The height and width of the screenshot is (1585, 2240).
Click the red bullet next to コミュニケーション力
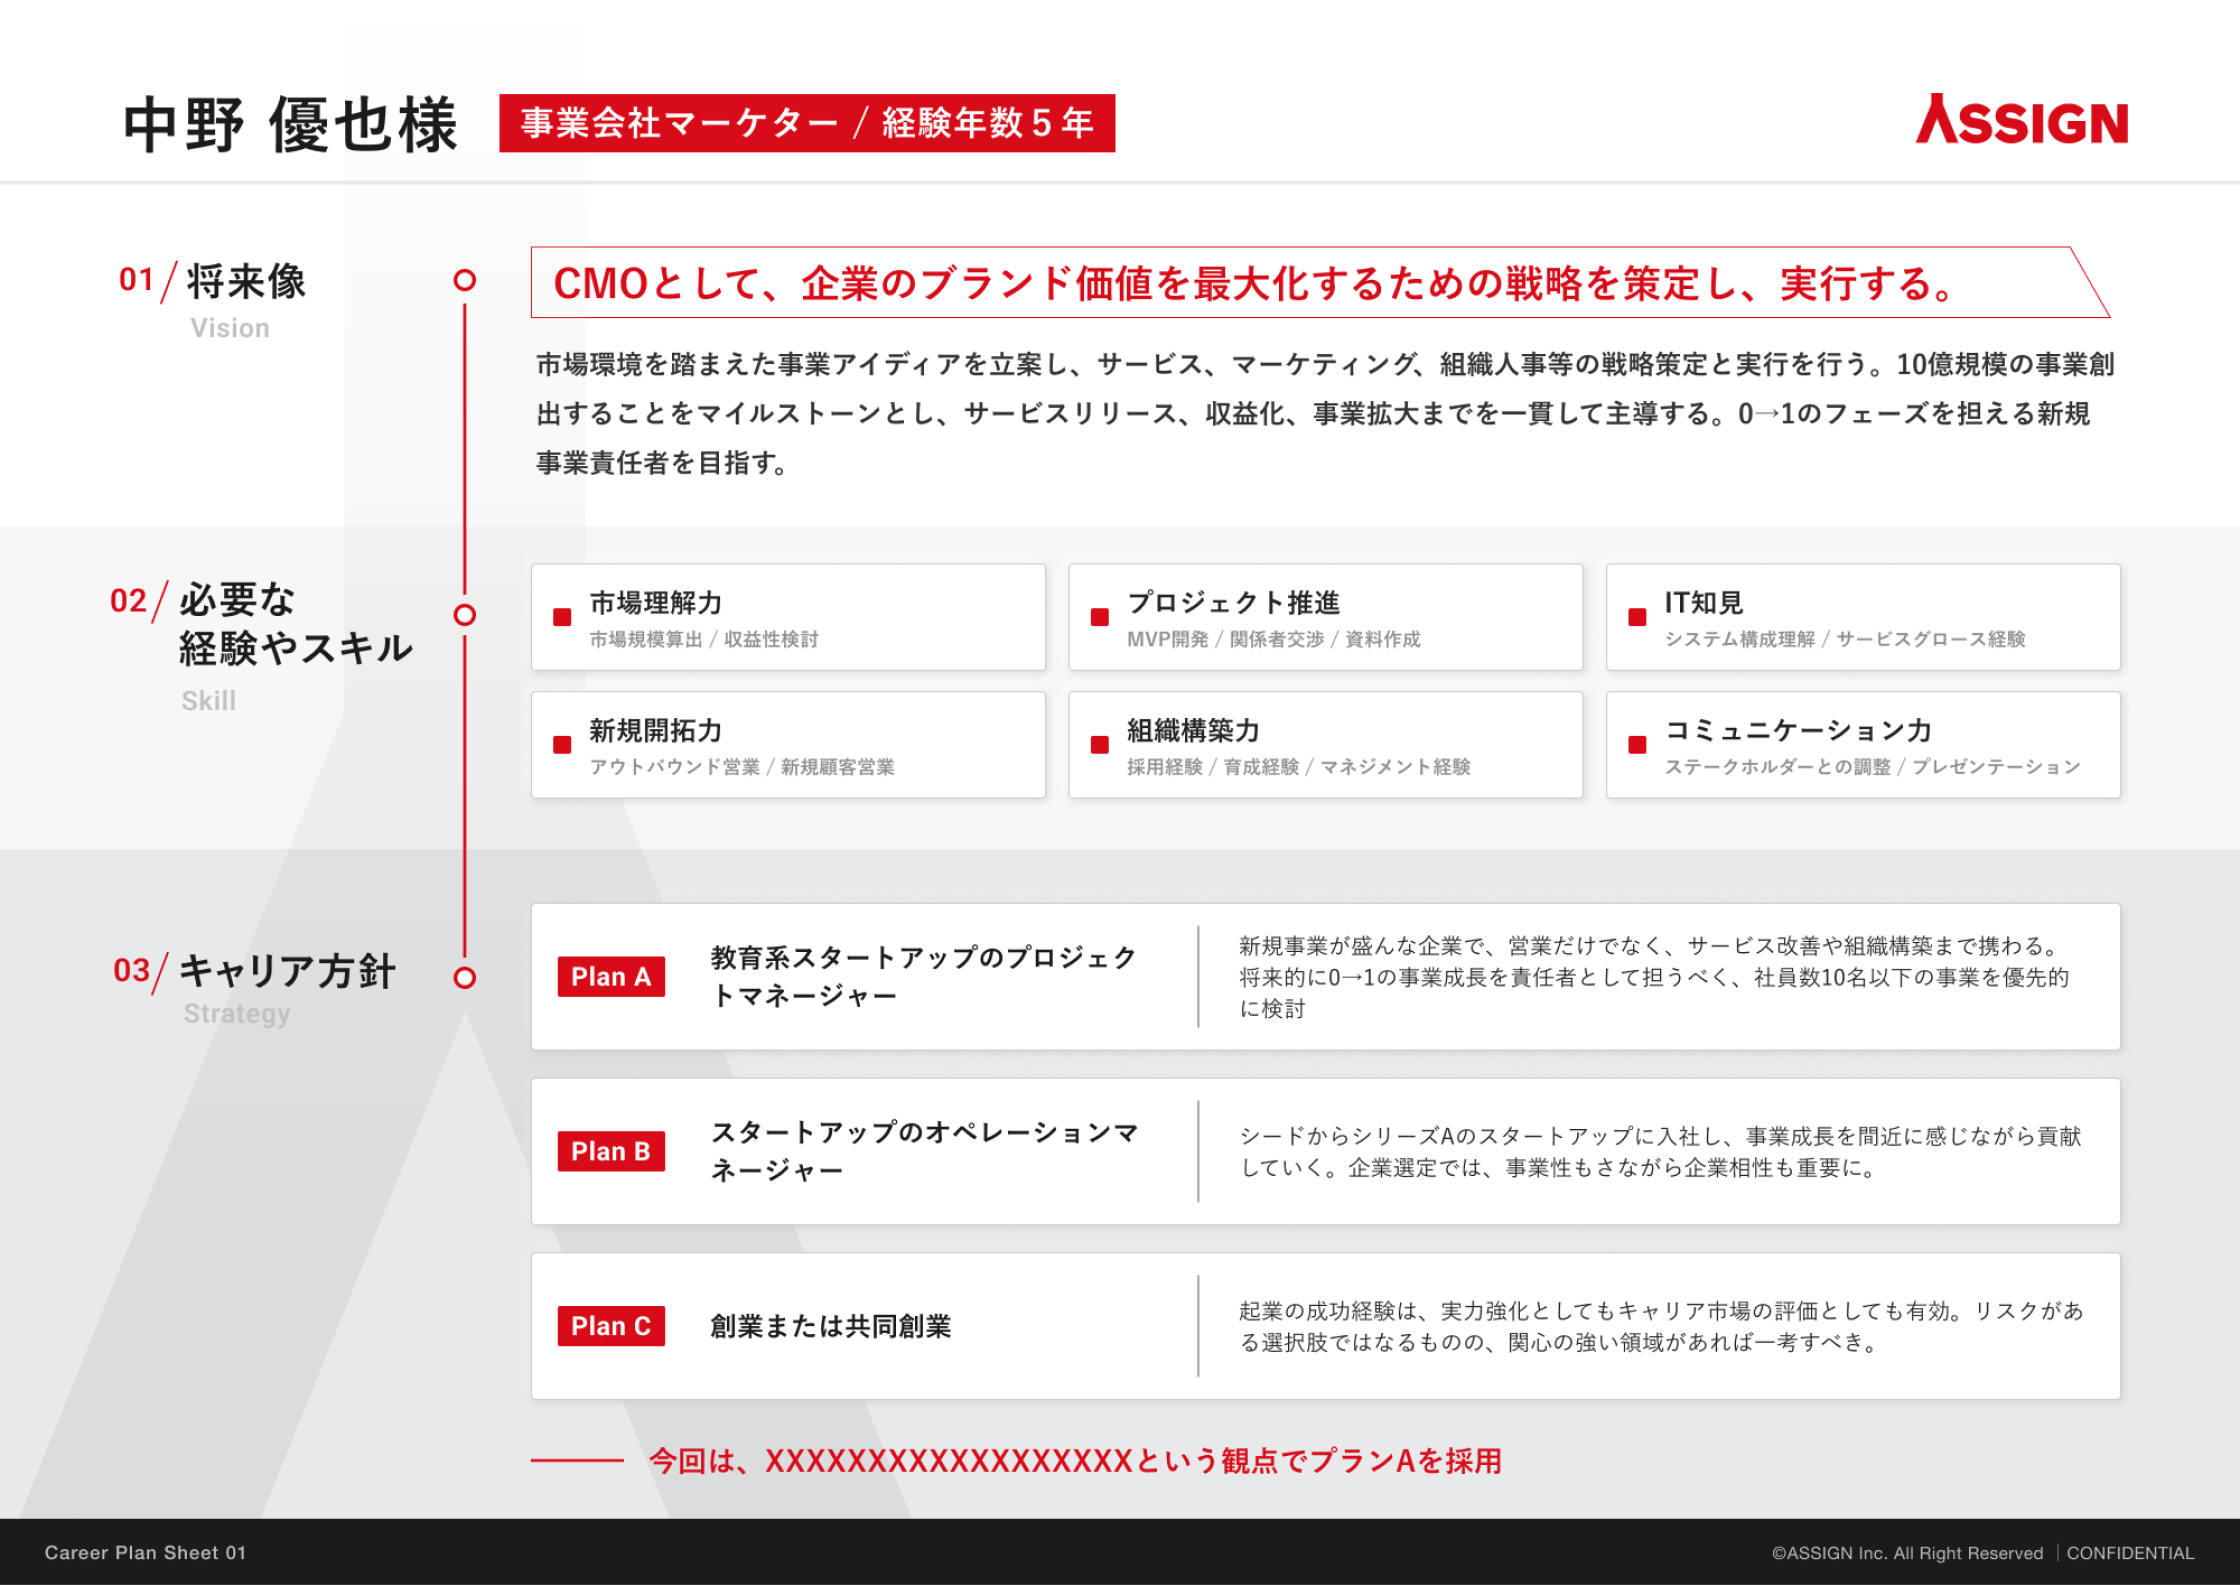pyautogui.click(x=1638, y=746)
